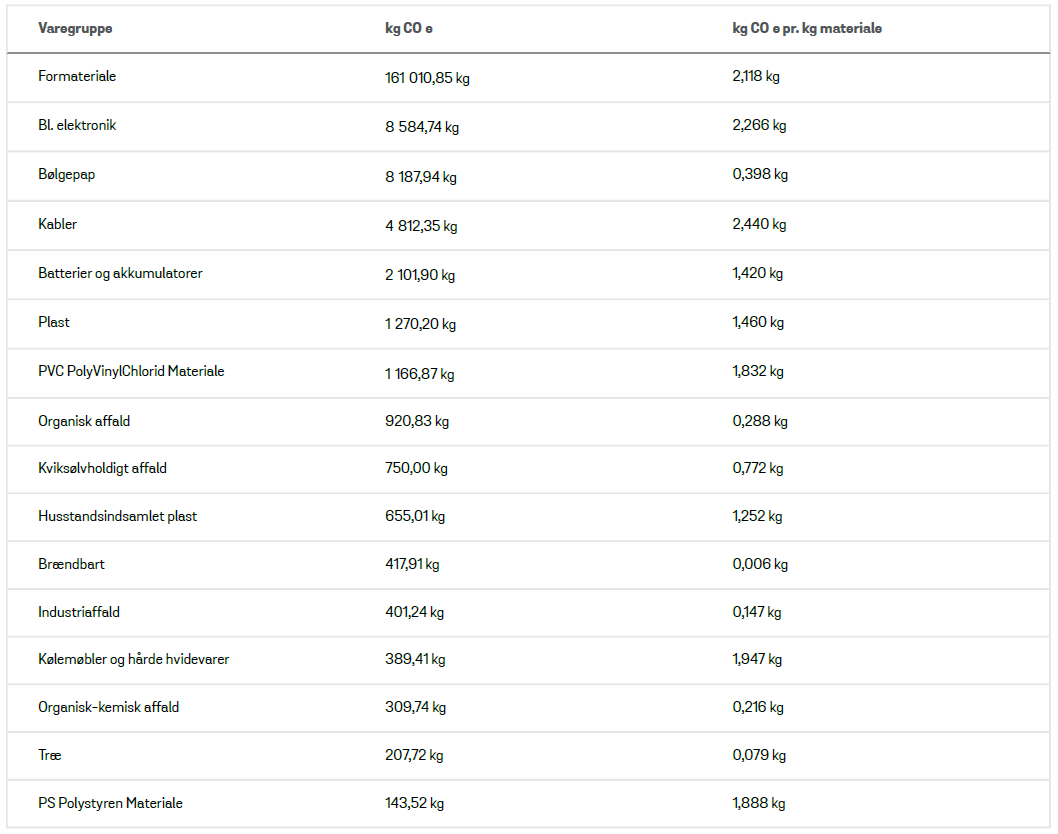Select the Bølgepap row label

67,175
